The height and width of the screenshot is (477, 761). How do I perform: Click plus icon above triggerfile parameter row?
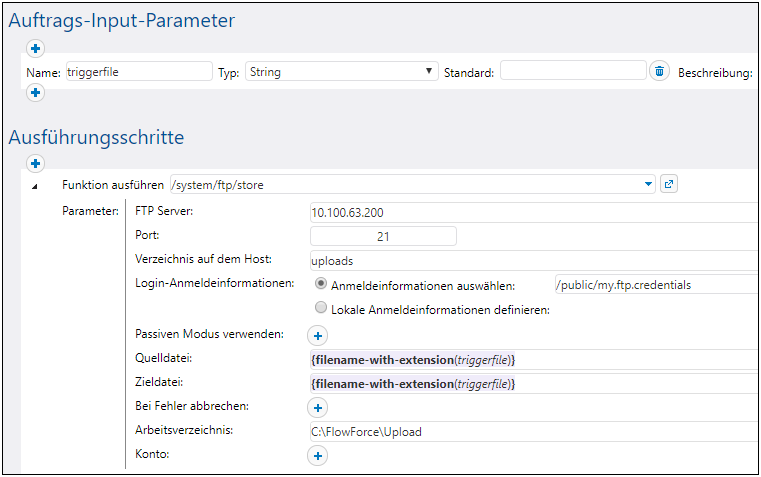click(x=34, y=48)
